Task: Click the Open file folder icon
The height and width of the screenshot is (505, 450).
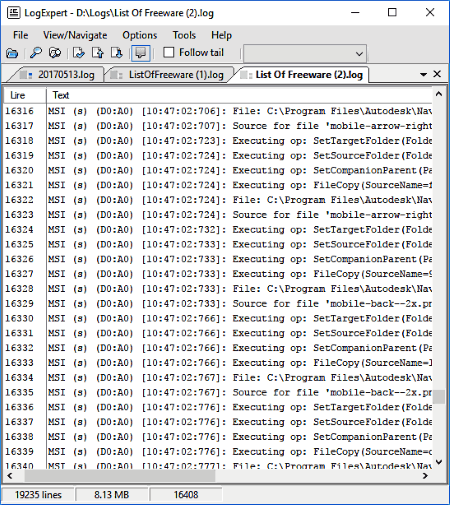Action: [x=12, y=53]
